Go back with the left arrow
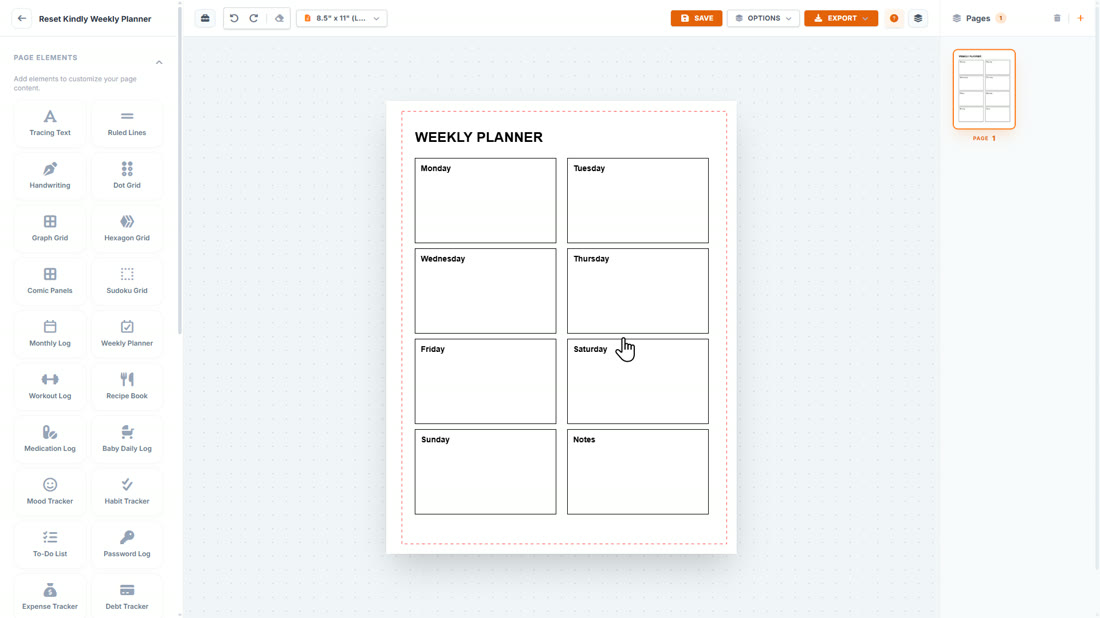The width and height of the screenshot is (1100, 618). tap(22, 18)
